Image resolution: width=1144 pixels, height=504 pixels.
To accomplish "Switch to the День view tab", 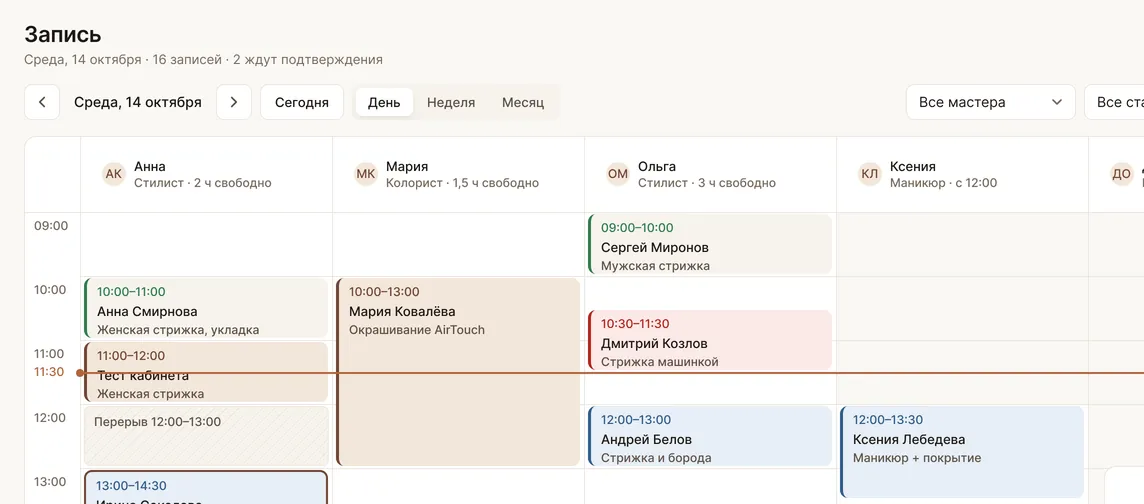I will tap(384, 102).
